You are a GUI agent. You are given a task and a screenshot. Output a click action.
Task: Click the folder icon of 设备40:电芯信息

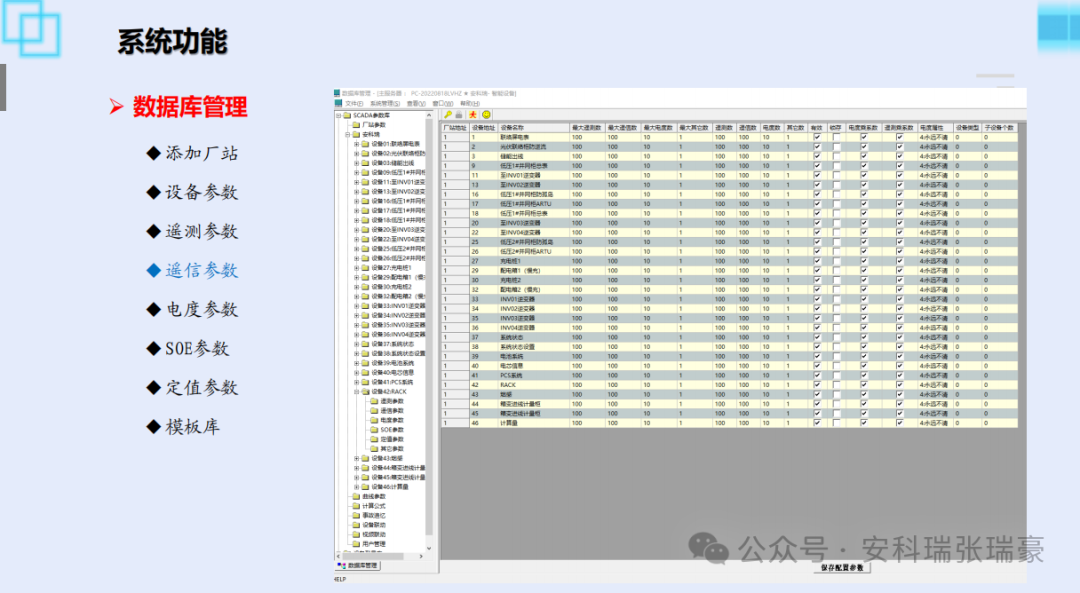(366, 373)
